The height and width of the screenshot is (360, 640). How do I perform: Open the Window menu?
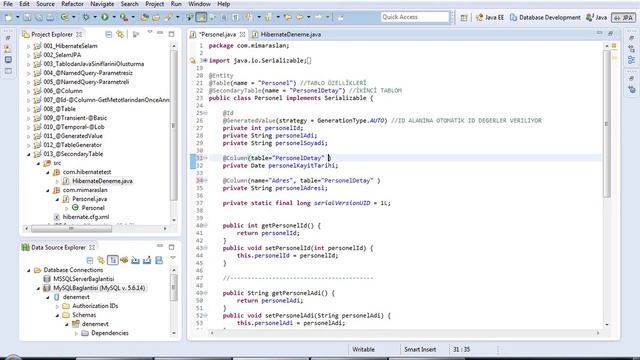coord(199,4)
